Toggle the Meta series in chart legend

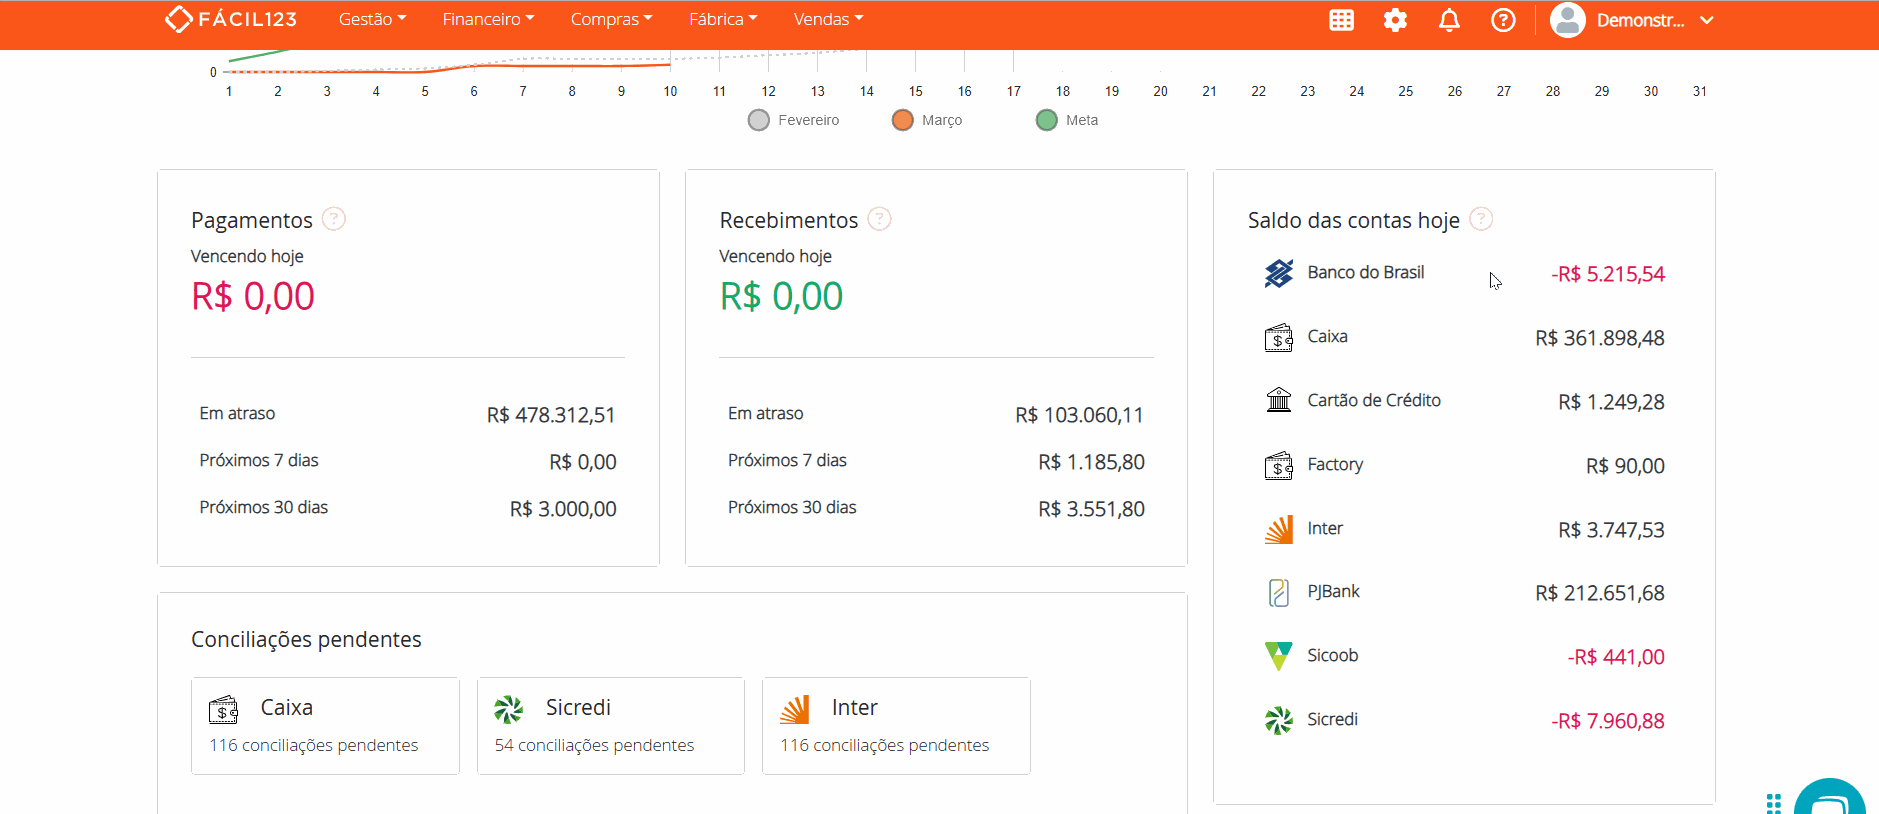[x=1067, y=120]
